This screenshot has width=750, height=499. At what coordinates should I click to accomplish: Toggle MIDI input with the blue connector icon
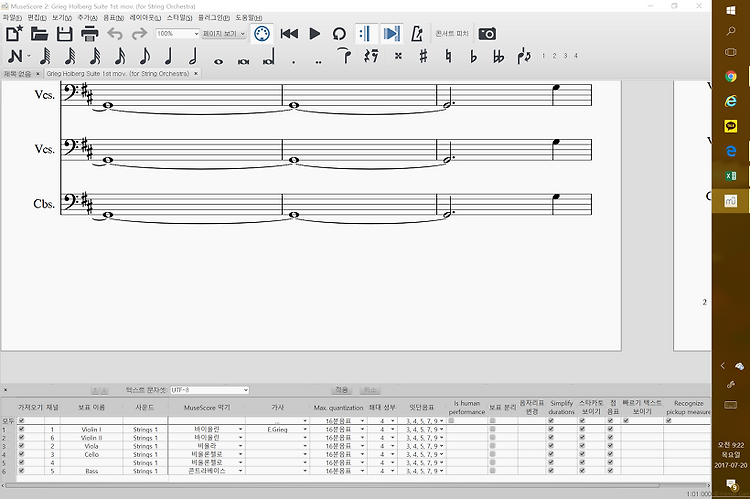pyautogui.click(x=262, y=33)
